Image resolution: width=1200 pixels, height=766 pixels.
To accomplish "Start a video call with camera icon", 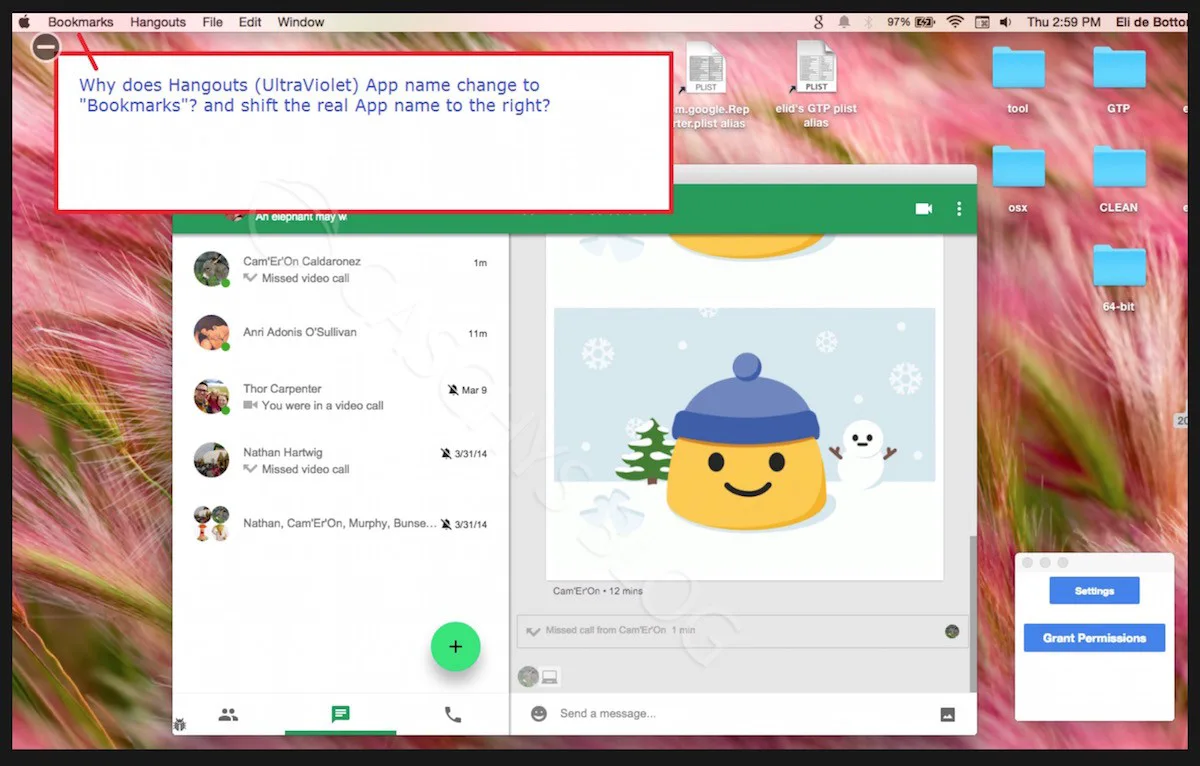I will (923, 209).
